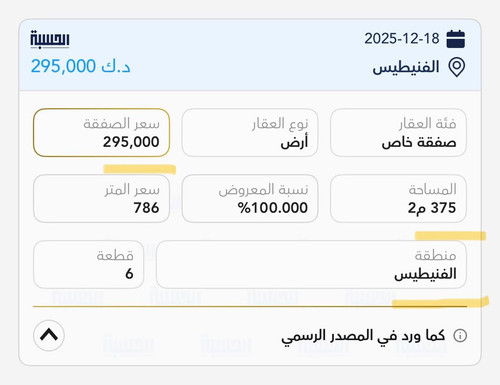Click the المساحة 375 م2 box
Image resolution: width=500 pixels, height=385 pixels.
[x=398, y=198]
